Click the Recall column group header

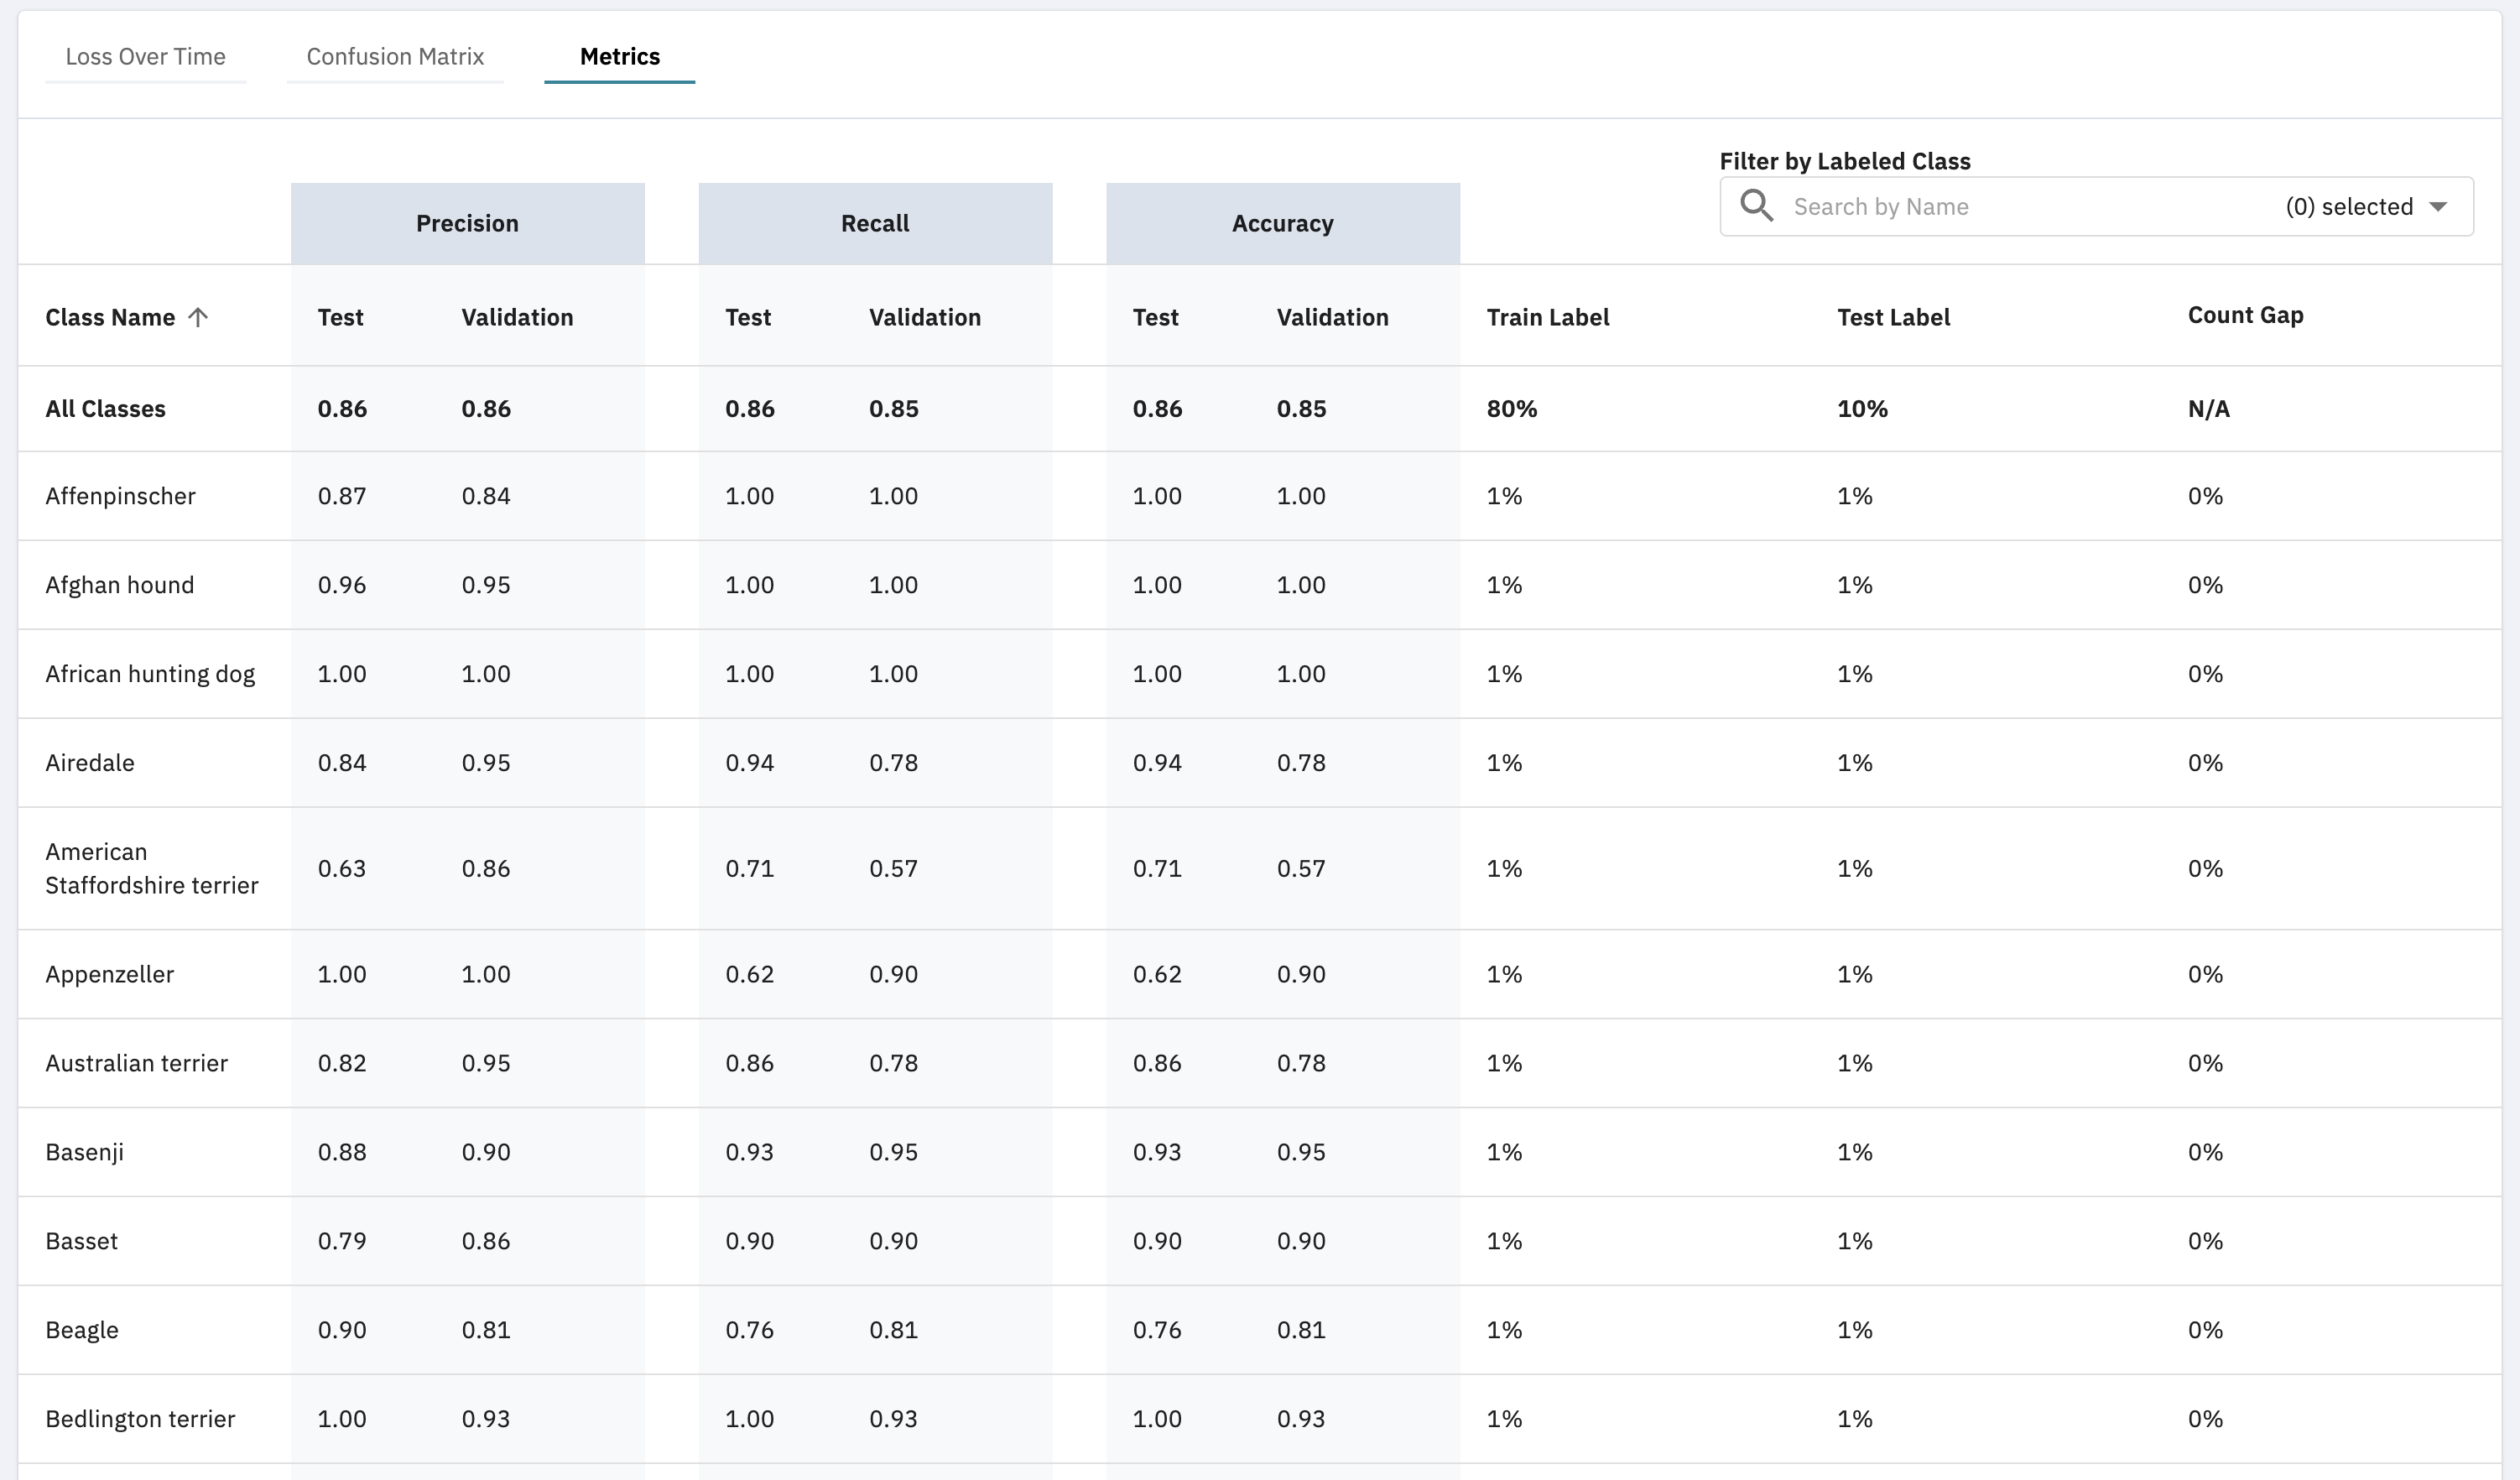pos(875,223)
